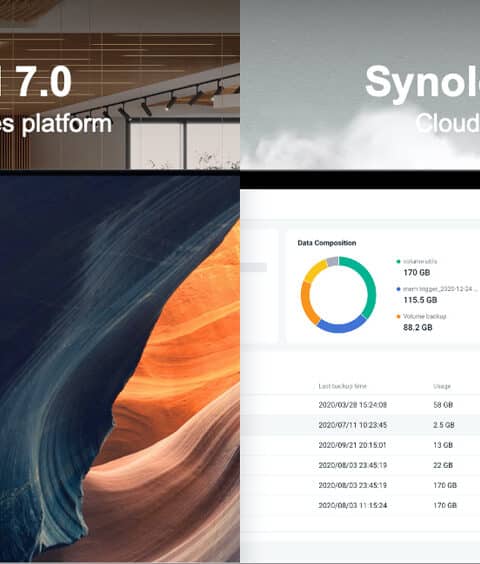Click the '115.5 GB' legend value
Screen dimensions: 480x564
[420, 300]
